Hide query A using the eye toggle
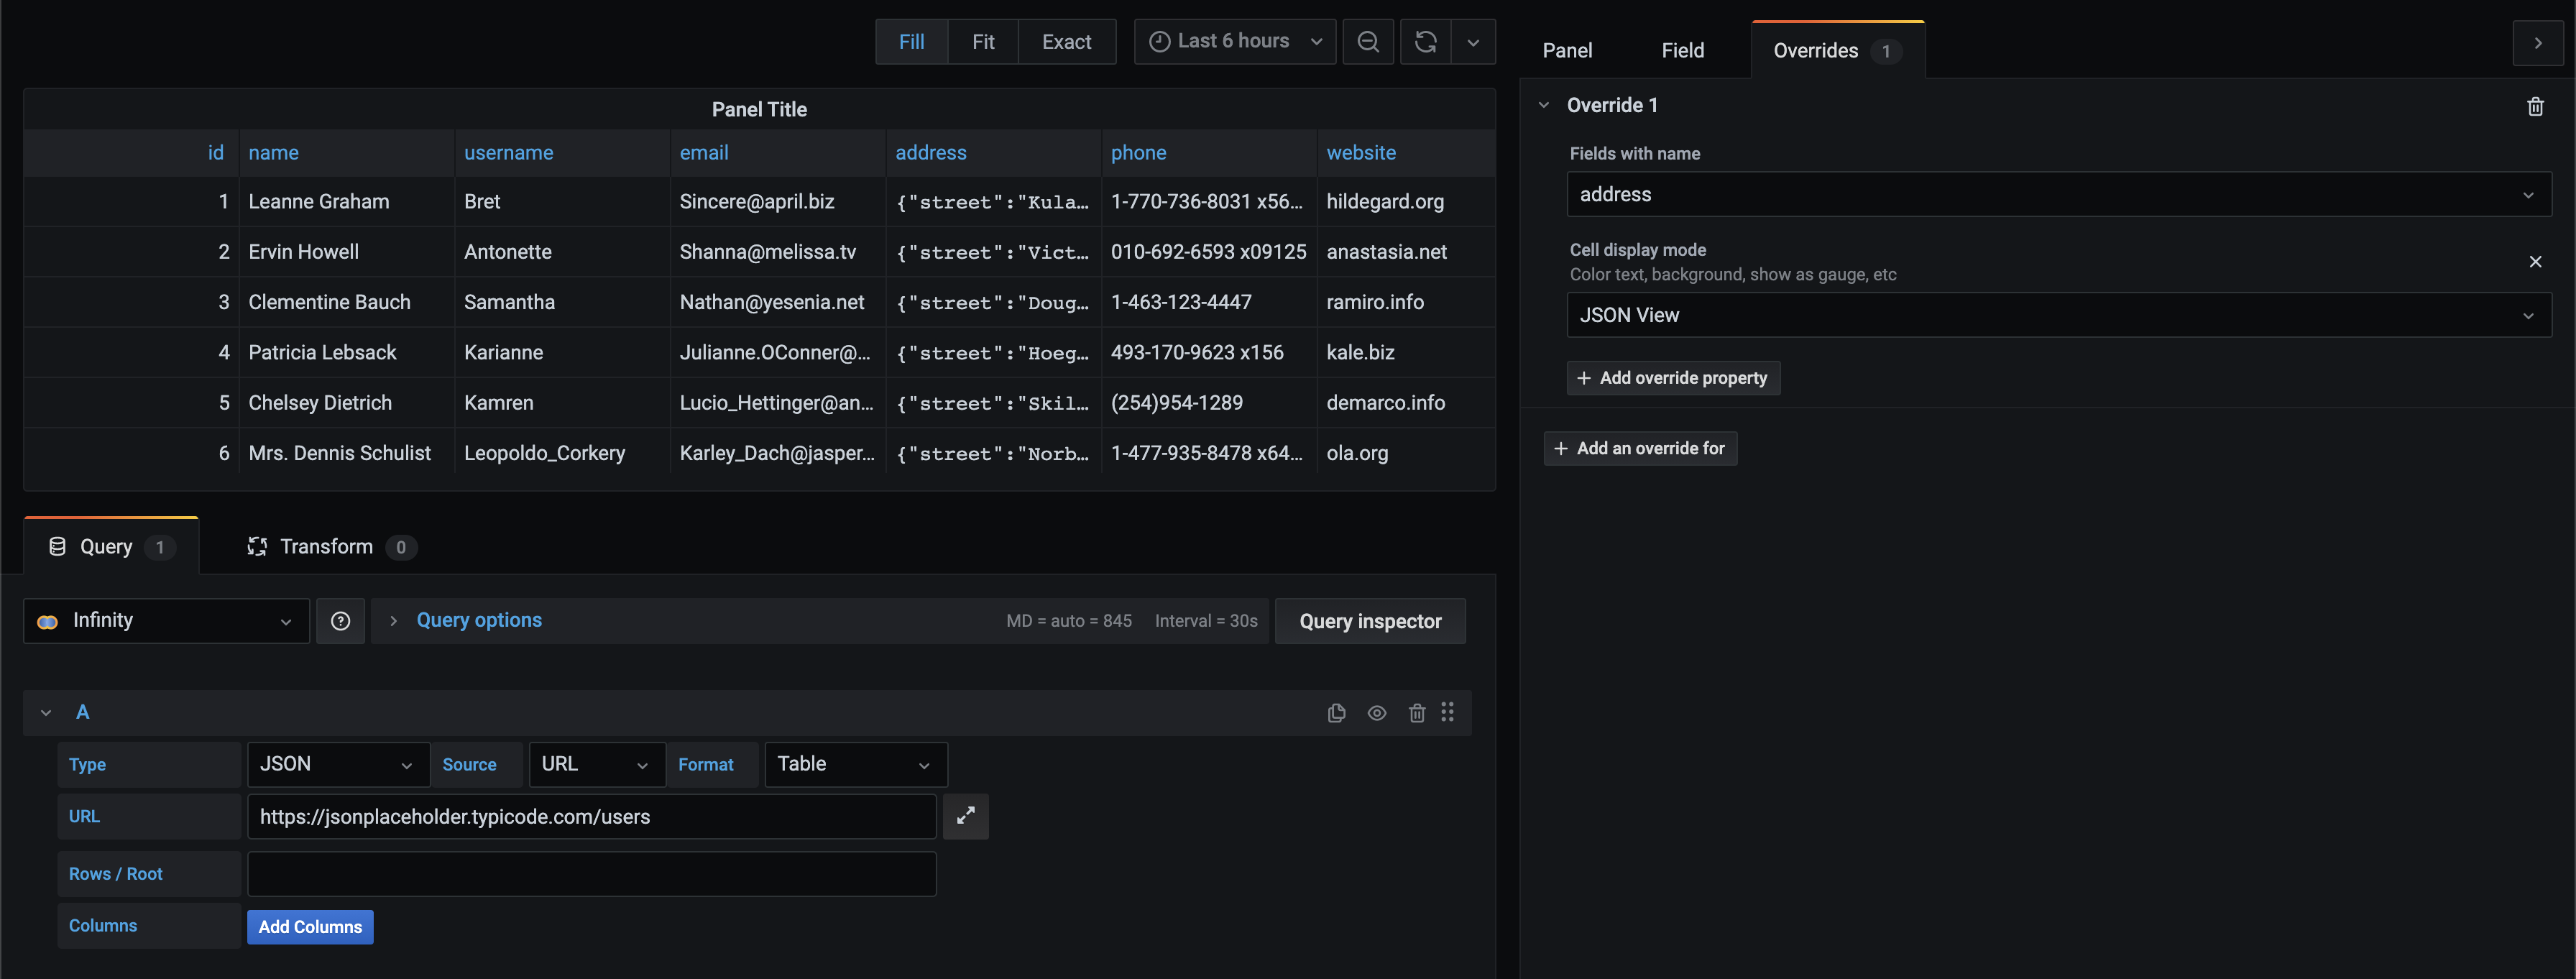The height and width of the screenshot is (979, 2576). point(1377,712)
